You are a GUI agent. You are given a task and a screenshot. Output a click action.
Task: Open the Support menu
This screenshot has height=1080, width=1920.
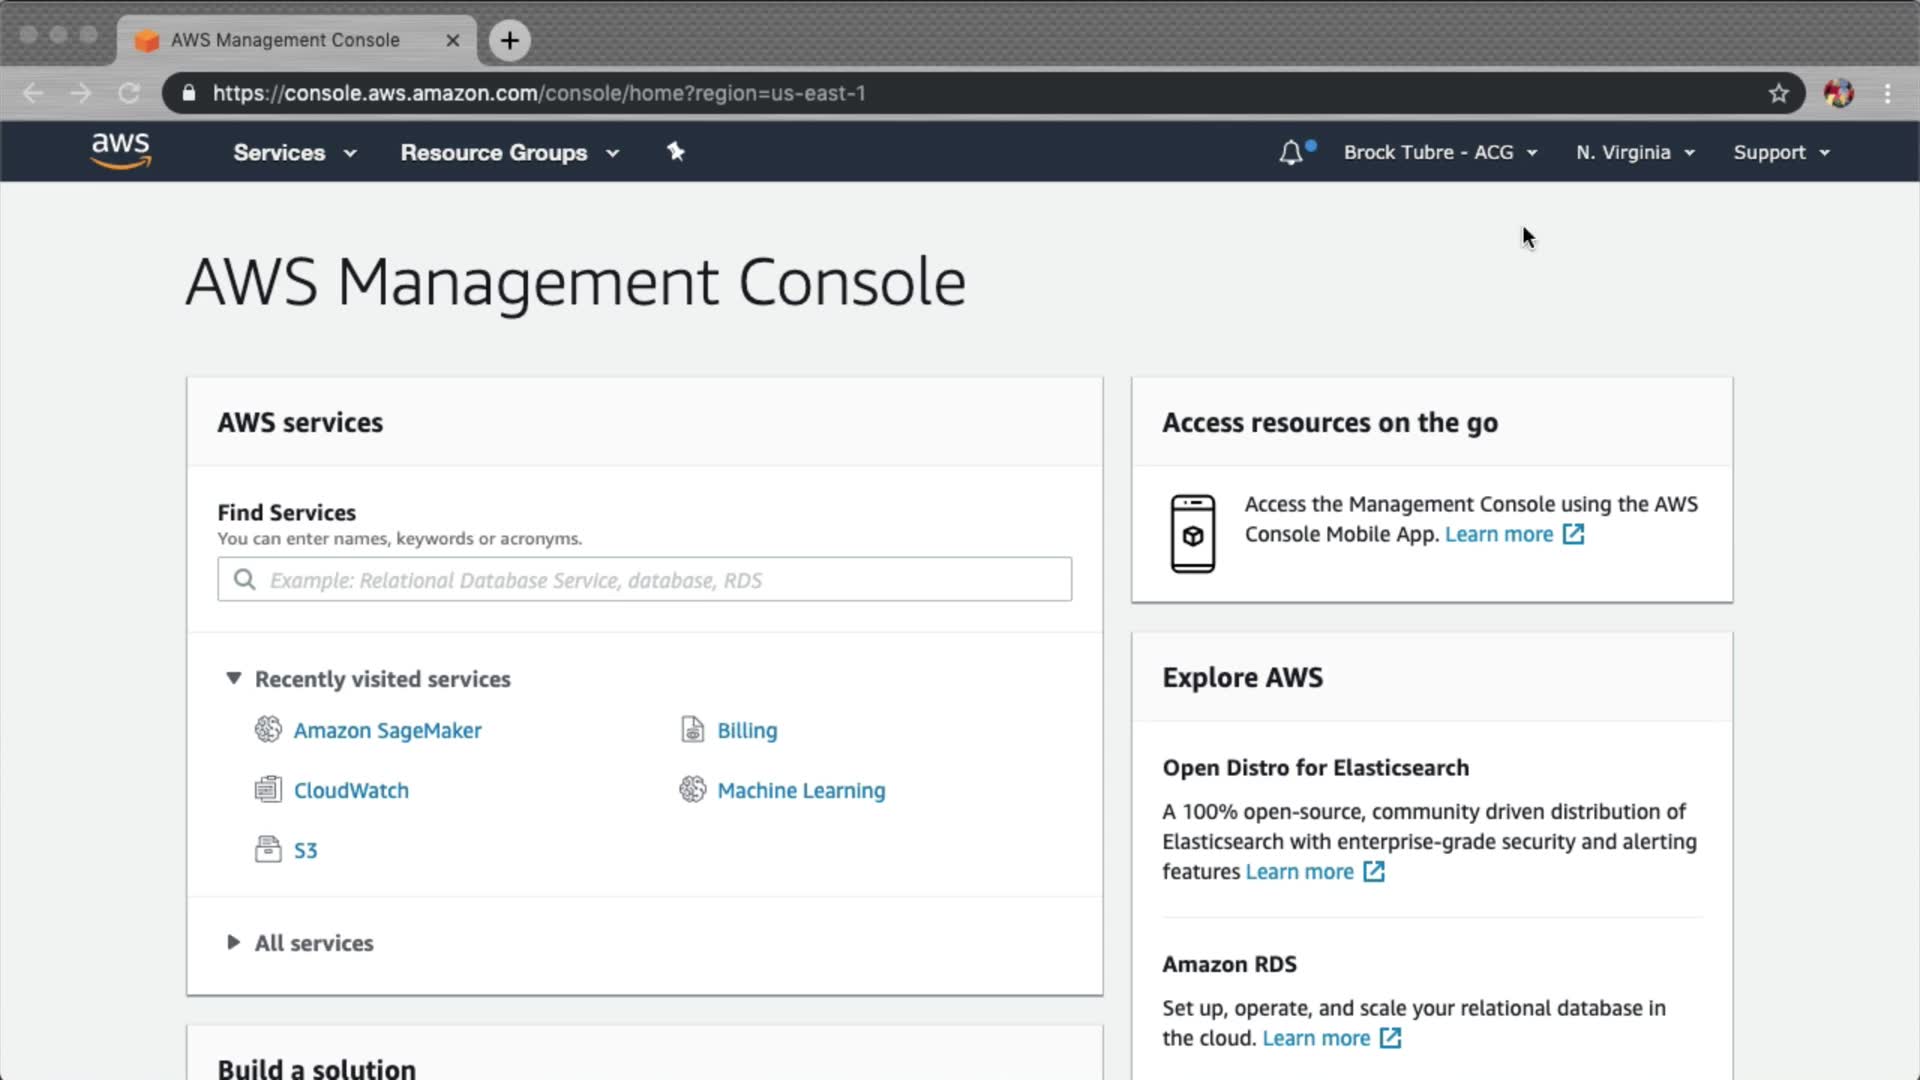pyautogui.click(x=1781, y=153)
